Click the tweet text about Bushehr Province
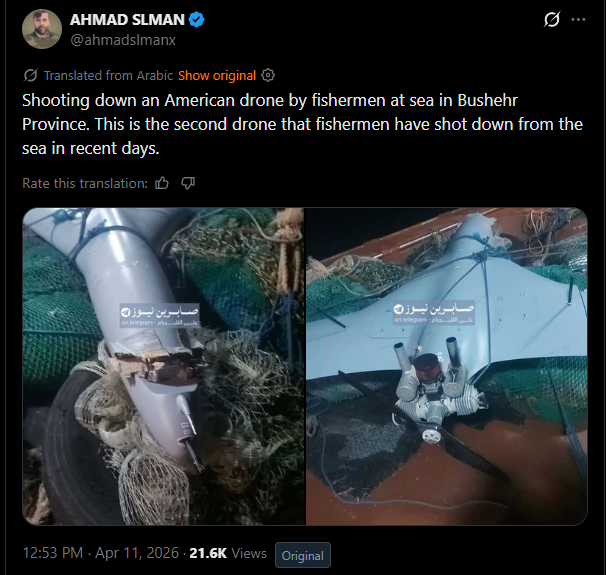 (x=302, y=124)
